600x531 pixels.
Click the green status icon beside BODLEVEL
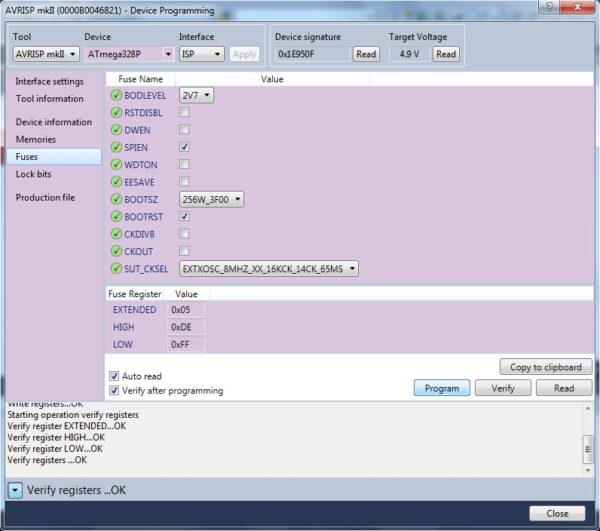click(116, 95)
